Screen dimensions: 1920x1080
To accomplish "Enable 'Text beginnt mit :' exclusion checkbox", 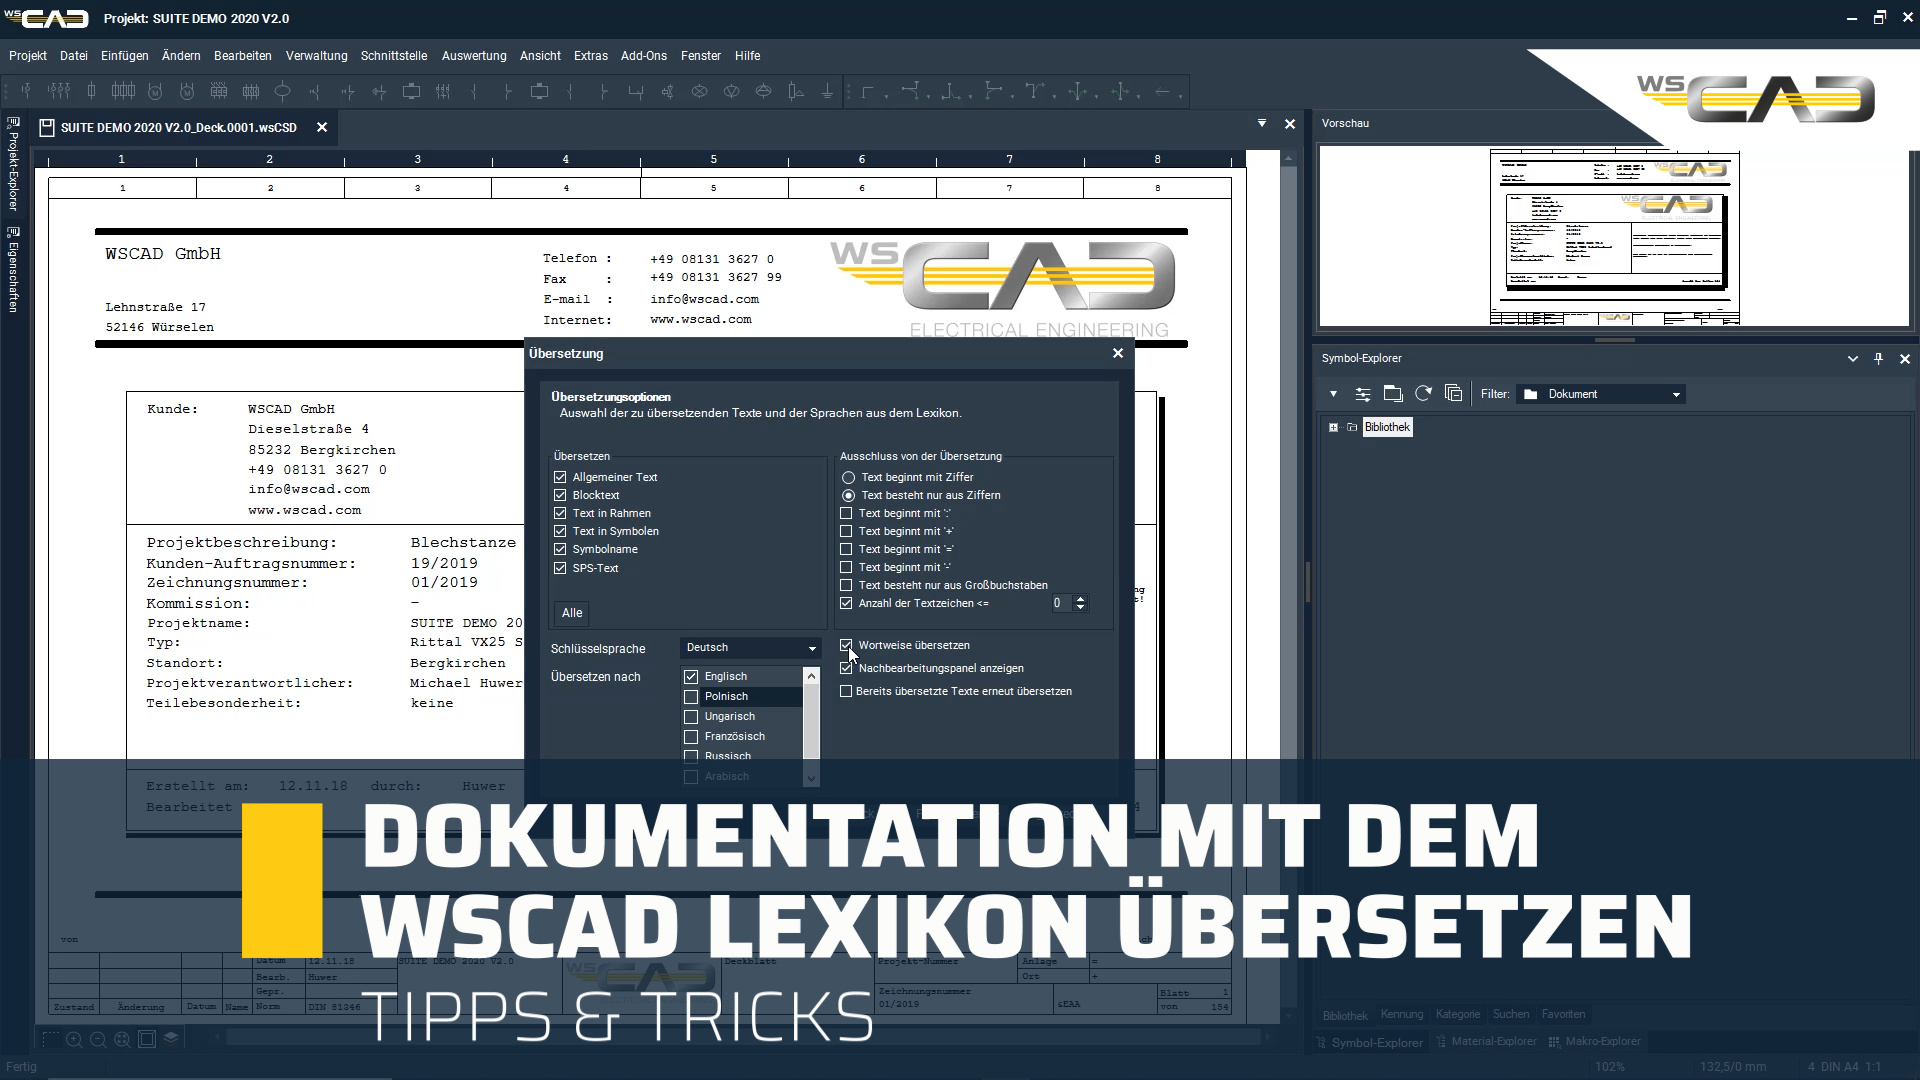I will pos(846,513).
